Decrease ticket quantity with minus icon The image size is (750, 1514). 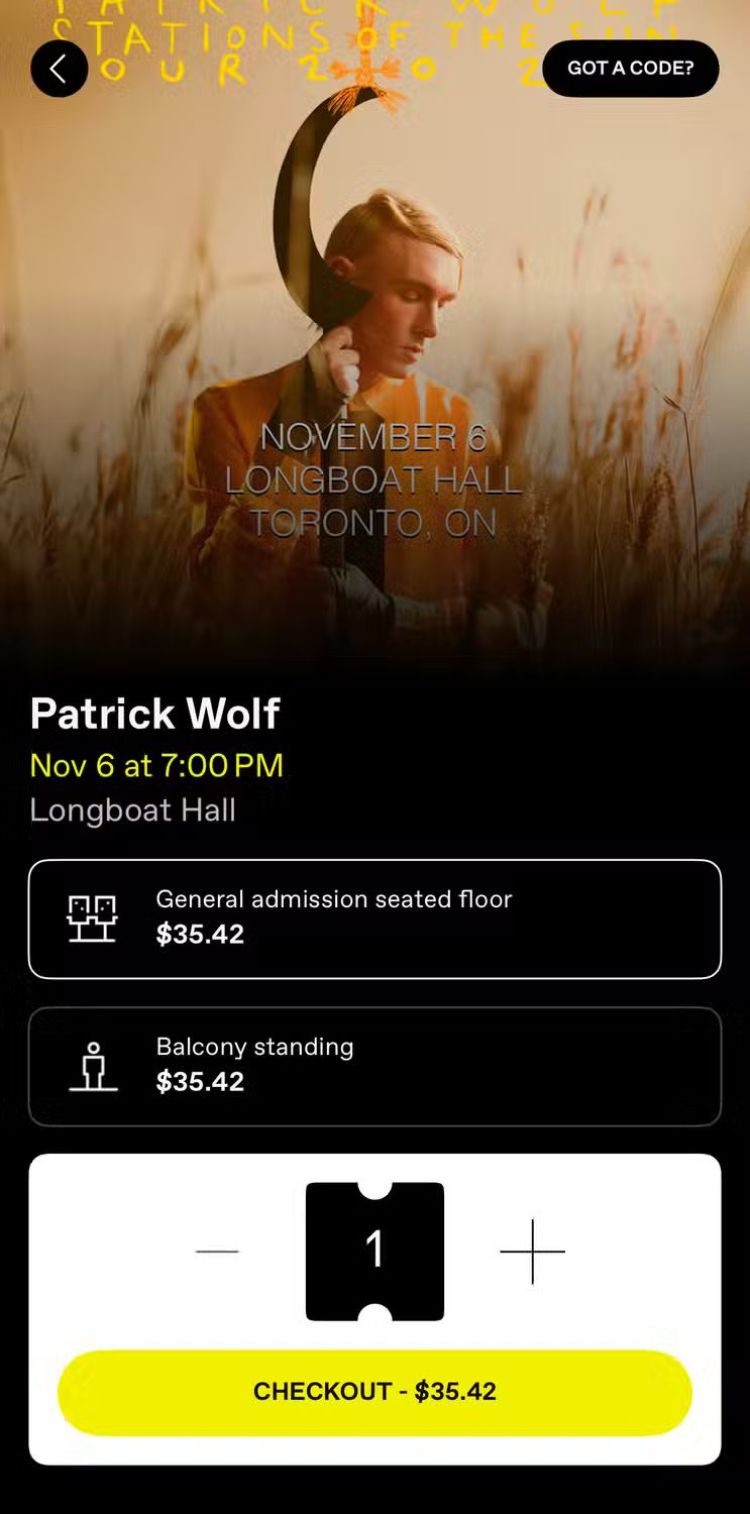(x=217, y=1251)
